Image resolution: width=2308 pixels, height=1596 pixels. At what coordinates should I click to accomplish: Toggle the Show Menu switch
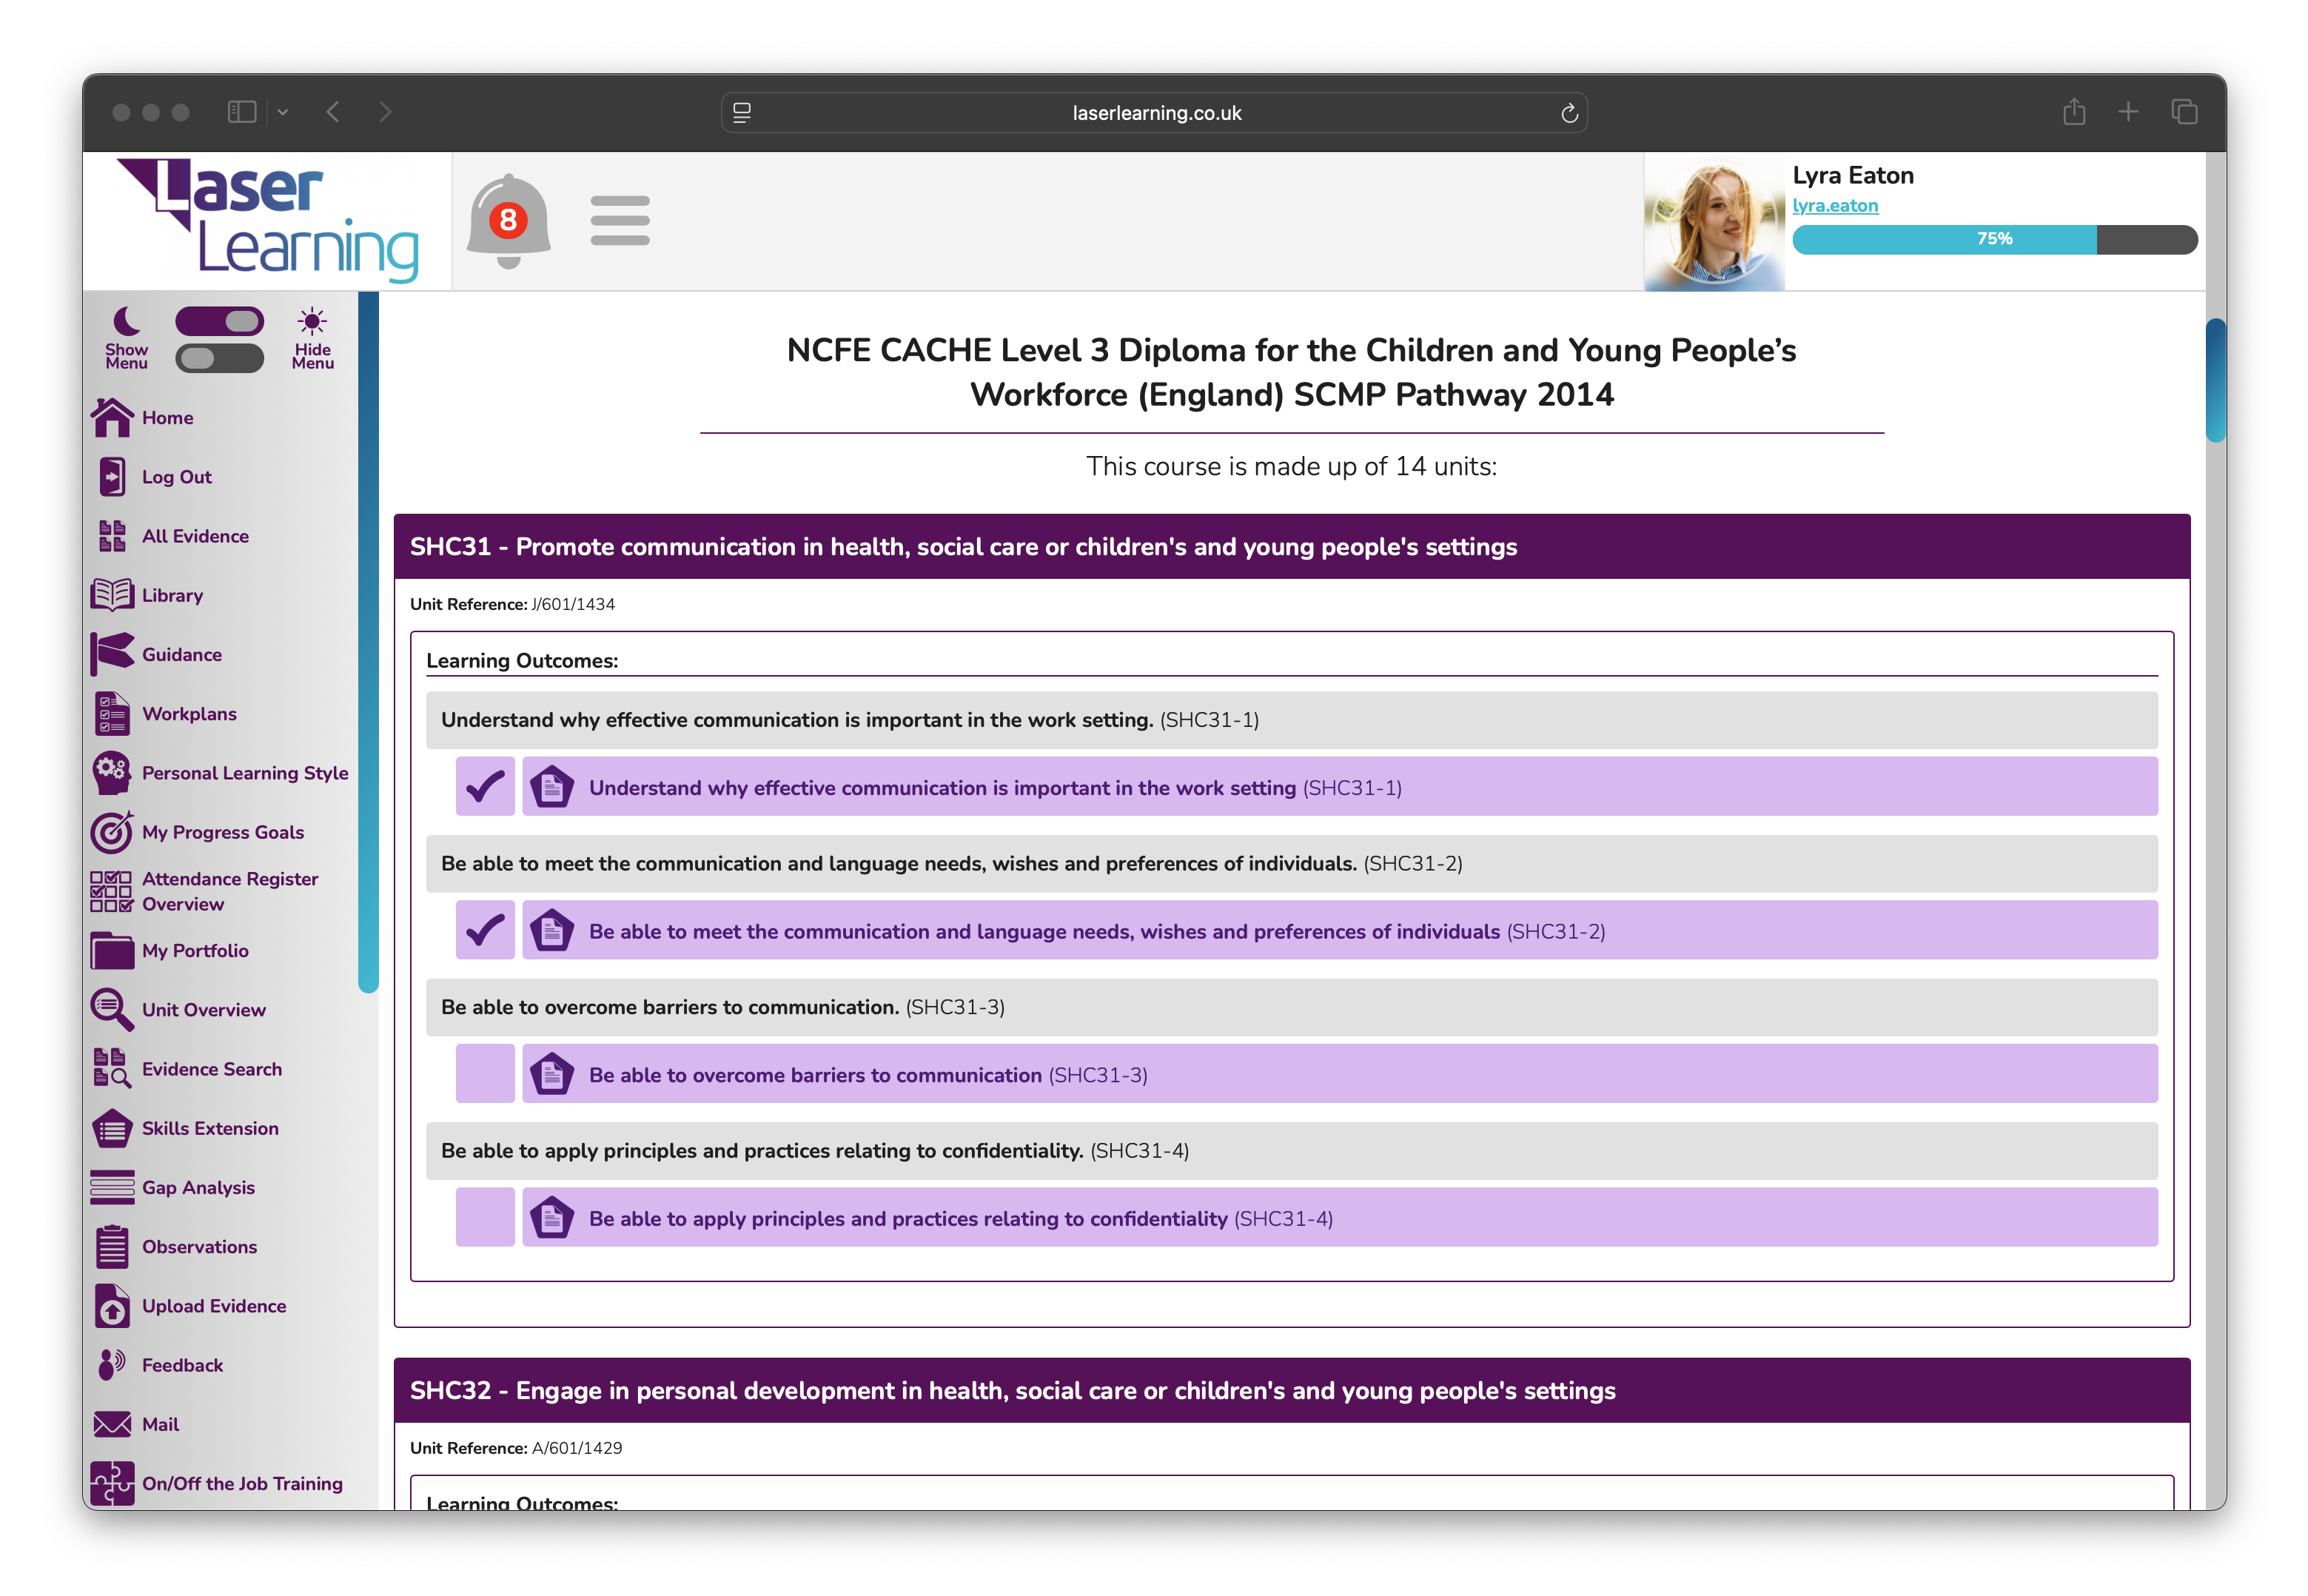coord(219,321)
